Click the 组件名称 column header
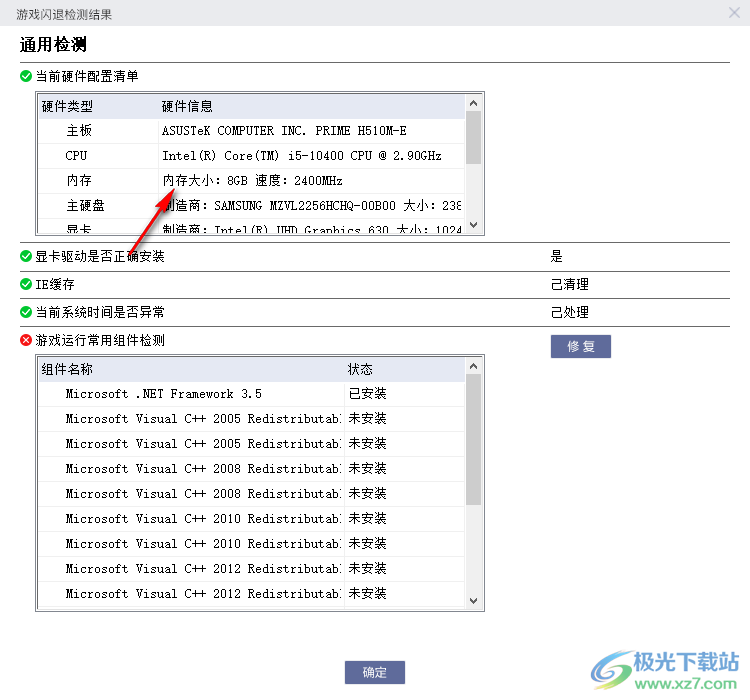Screen dimensions: 750x700 (x=191, y=369)
